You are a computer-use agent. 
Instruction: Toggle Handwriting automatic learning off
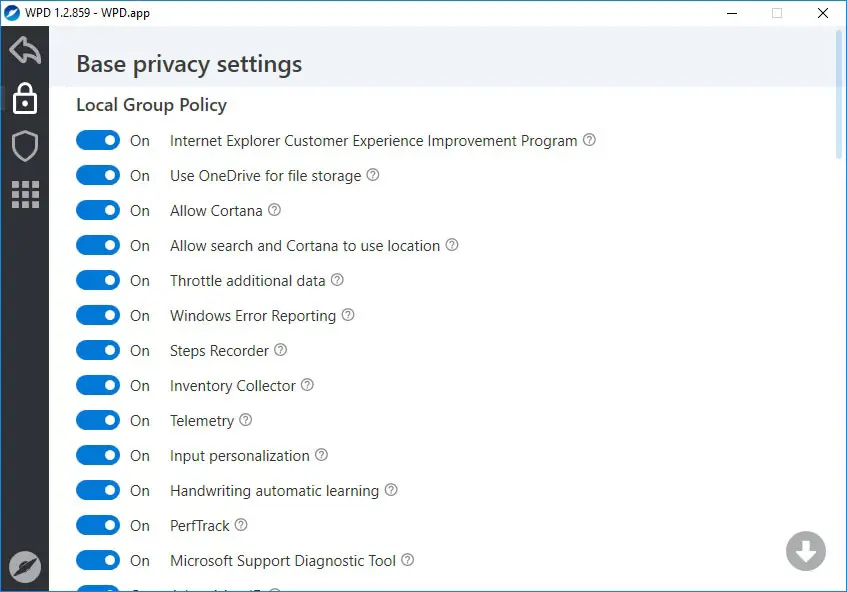[98, 491]
